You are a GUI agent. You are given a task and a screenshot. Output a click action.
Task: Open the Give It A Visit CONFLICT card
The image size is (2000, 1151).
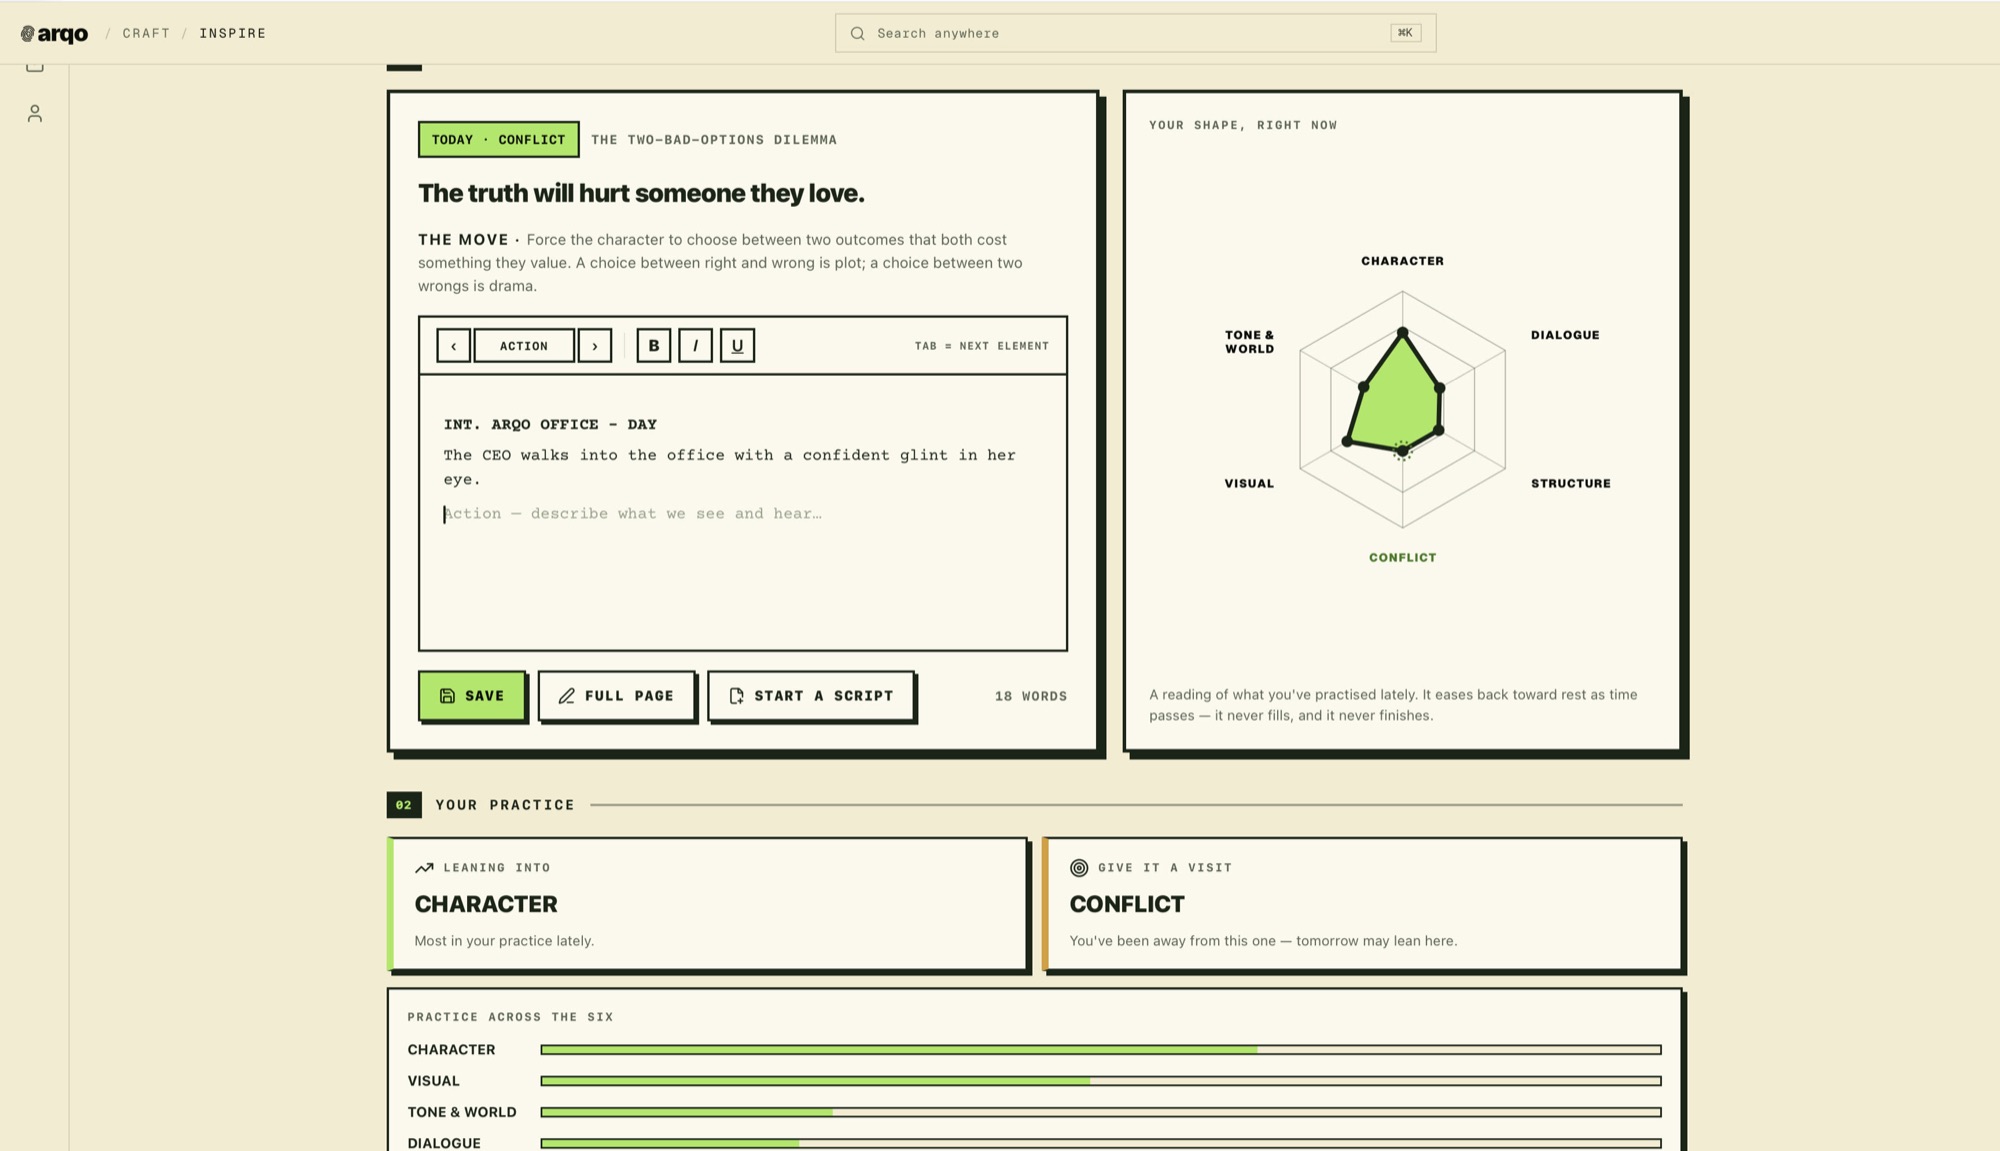[1363, 904]
